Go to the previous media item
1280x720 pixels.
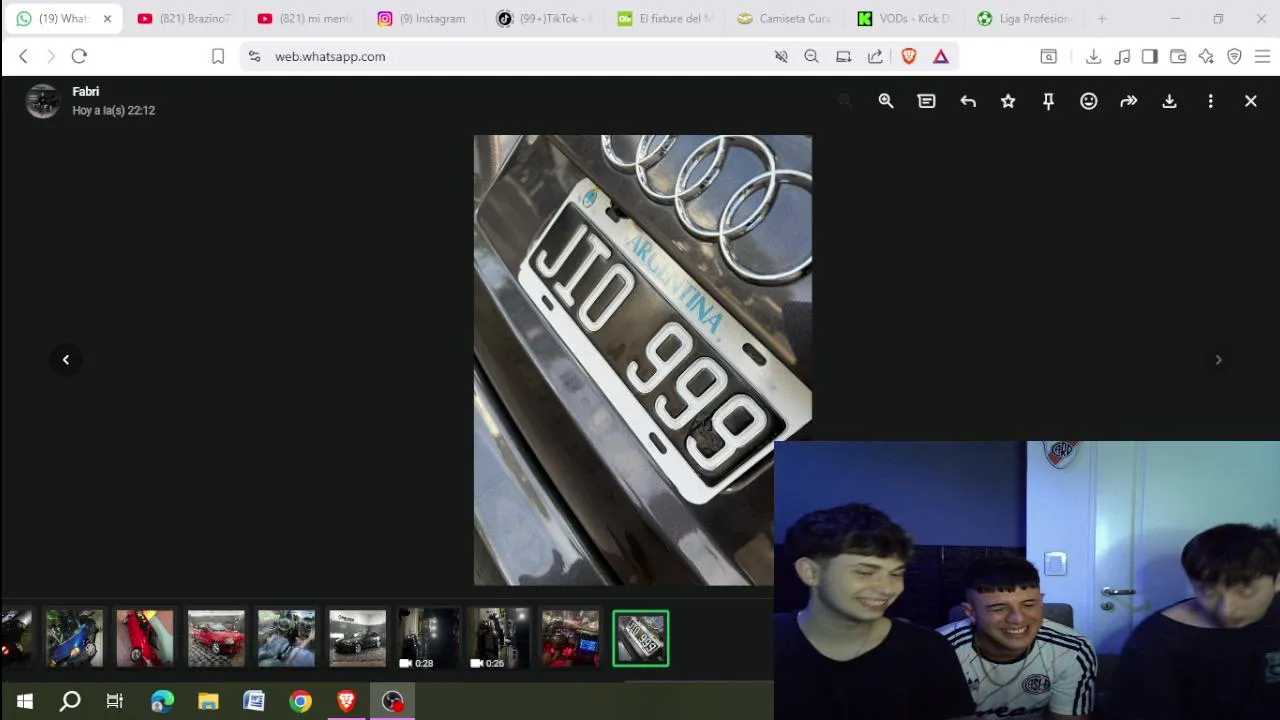point(66,360)
